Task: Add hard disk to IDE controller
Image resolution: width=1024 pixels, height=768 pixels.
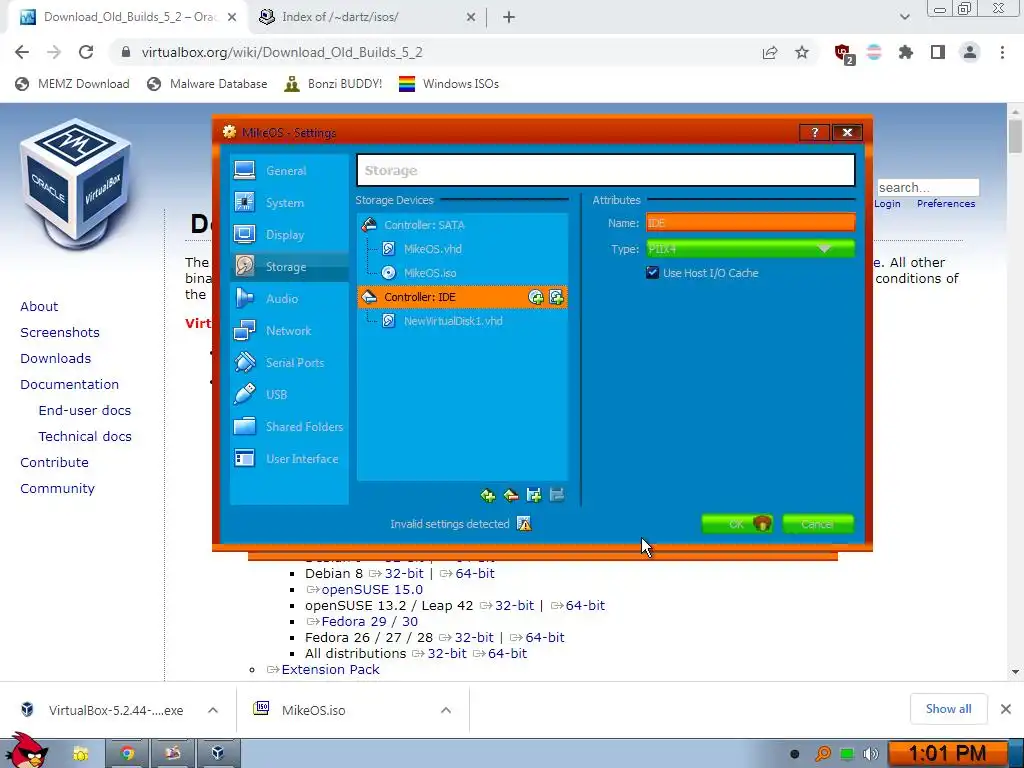Action: click(x=556, y=297)
